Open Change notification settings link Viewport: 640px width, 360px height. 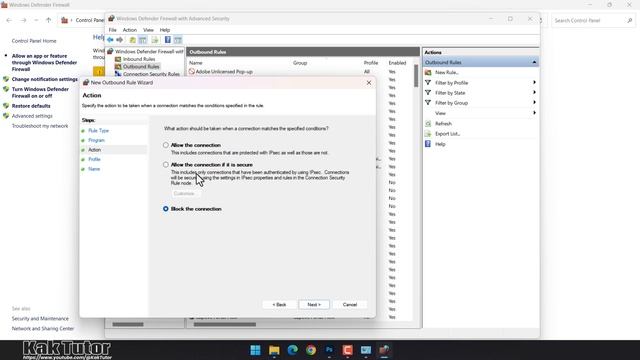(44, 79)
